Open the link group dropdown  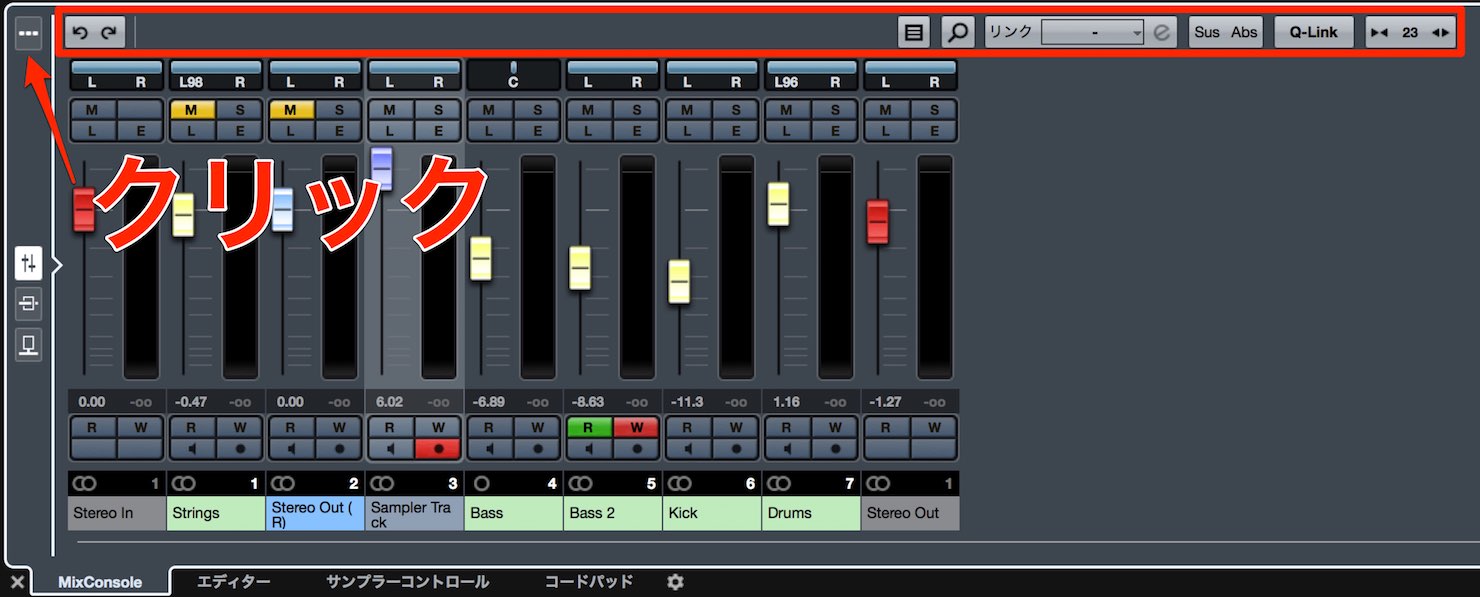click(1092, 32)
